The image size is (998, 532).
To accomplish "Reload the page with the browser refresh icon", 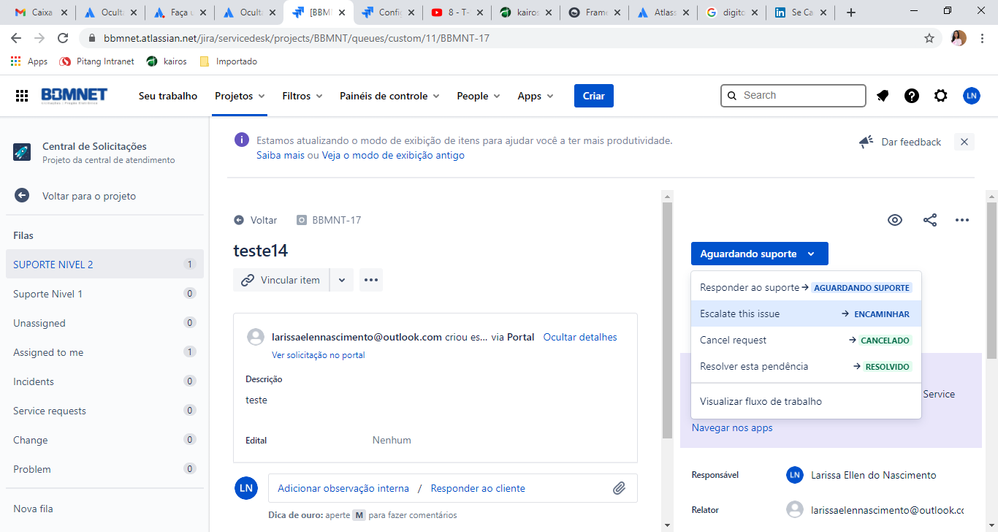I will click(x=62, y=38).
